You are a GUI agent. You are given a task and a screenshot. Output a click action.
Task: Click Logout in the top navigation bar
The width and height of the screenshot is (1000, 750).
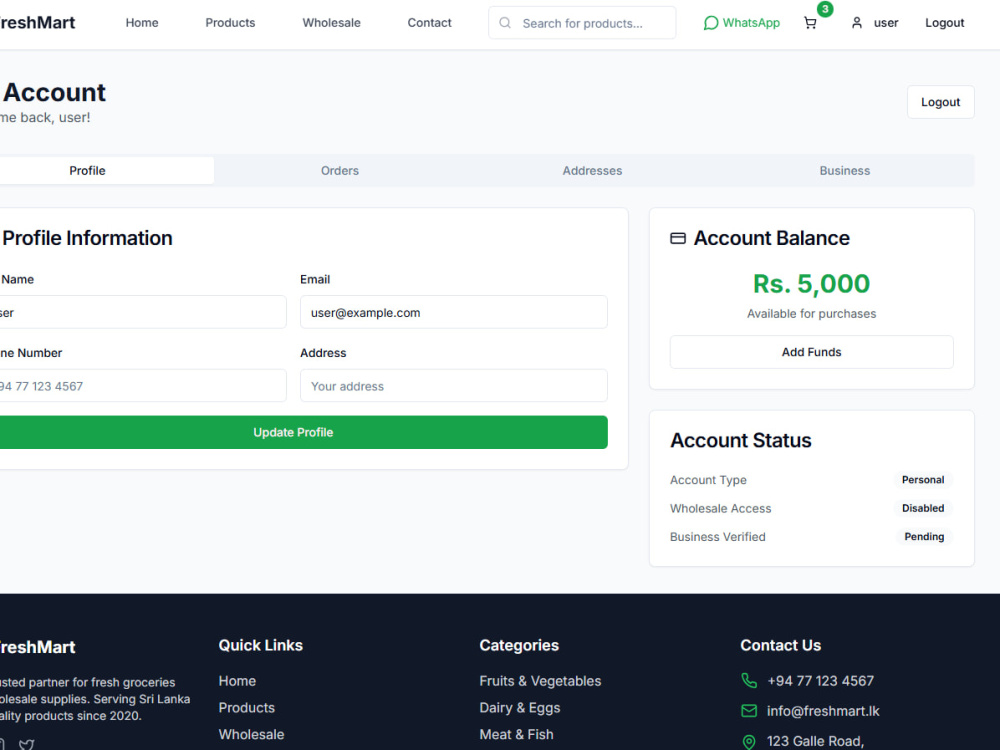point(945,23)
